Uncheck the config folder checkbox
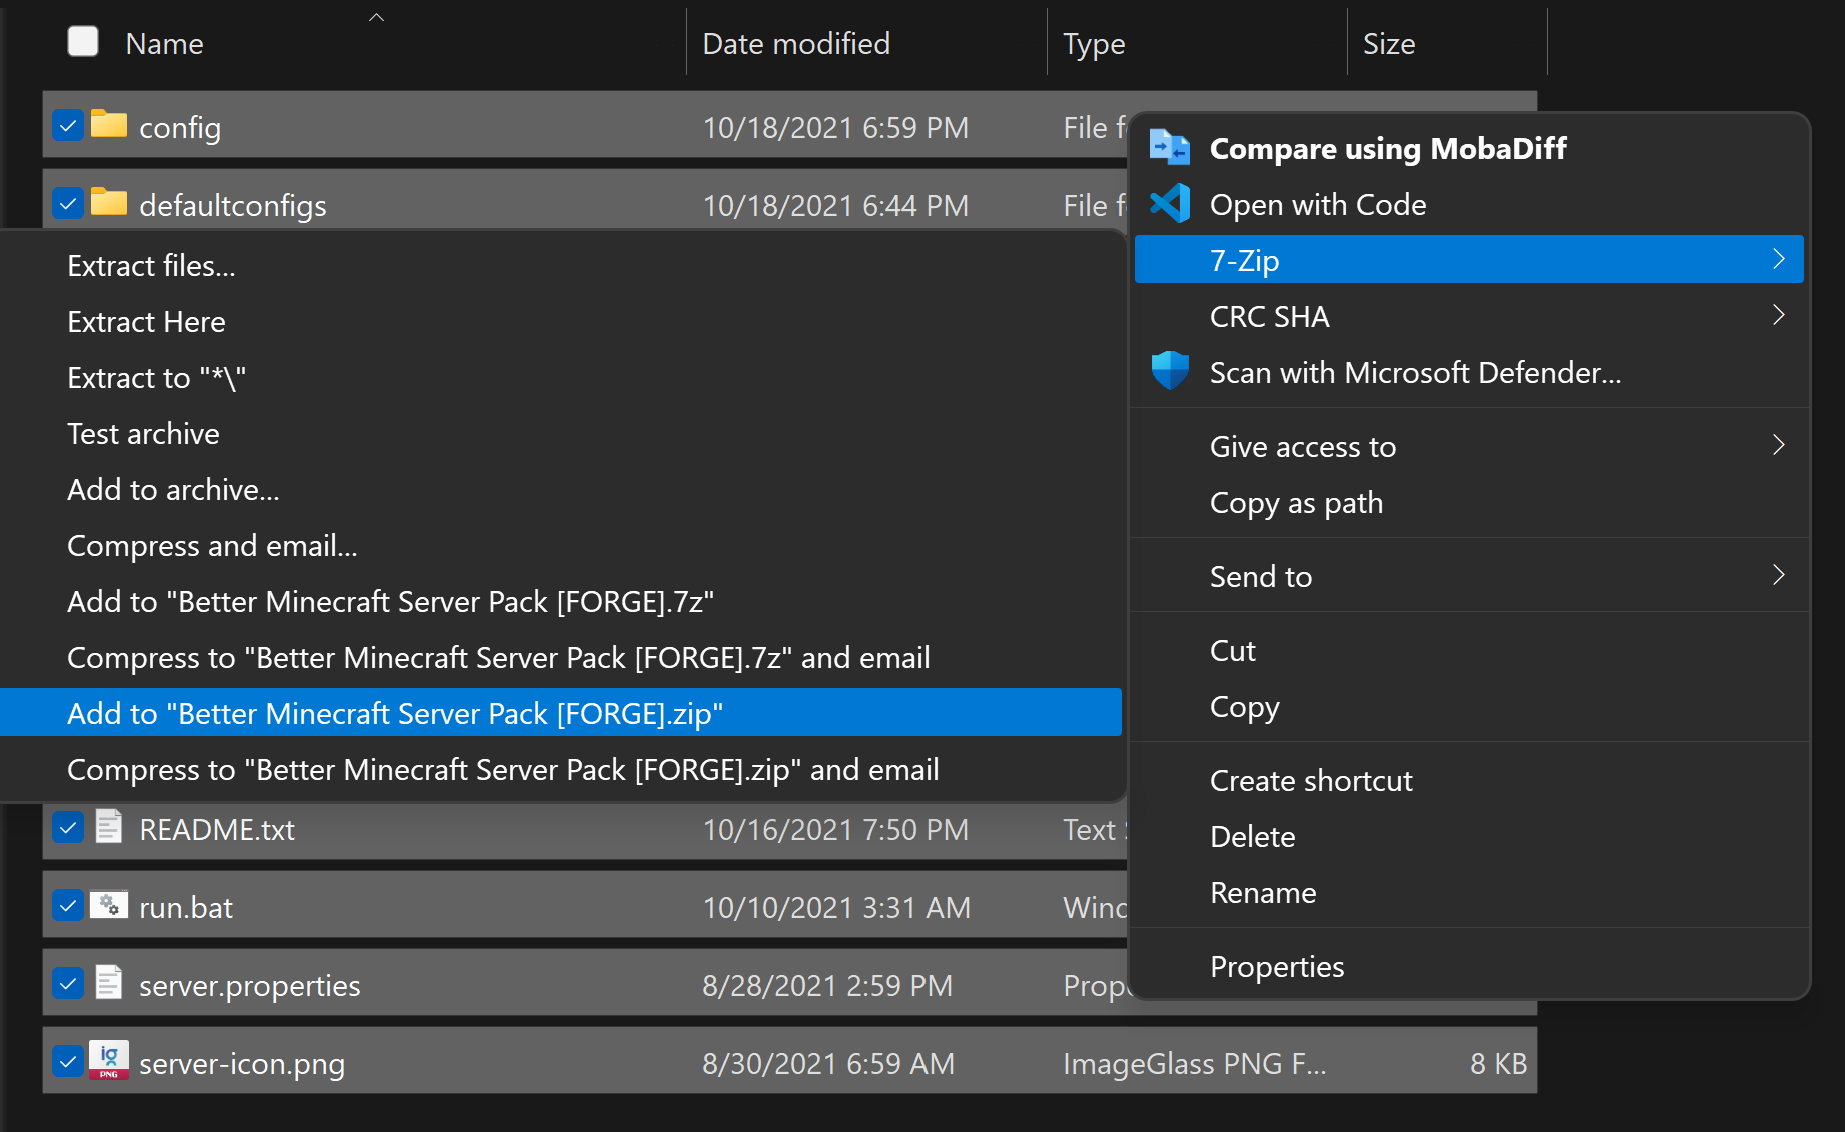Viewport: 1845px width, 1132px height. pyautogui.click(x=68, y=126)
